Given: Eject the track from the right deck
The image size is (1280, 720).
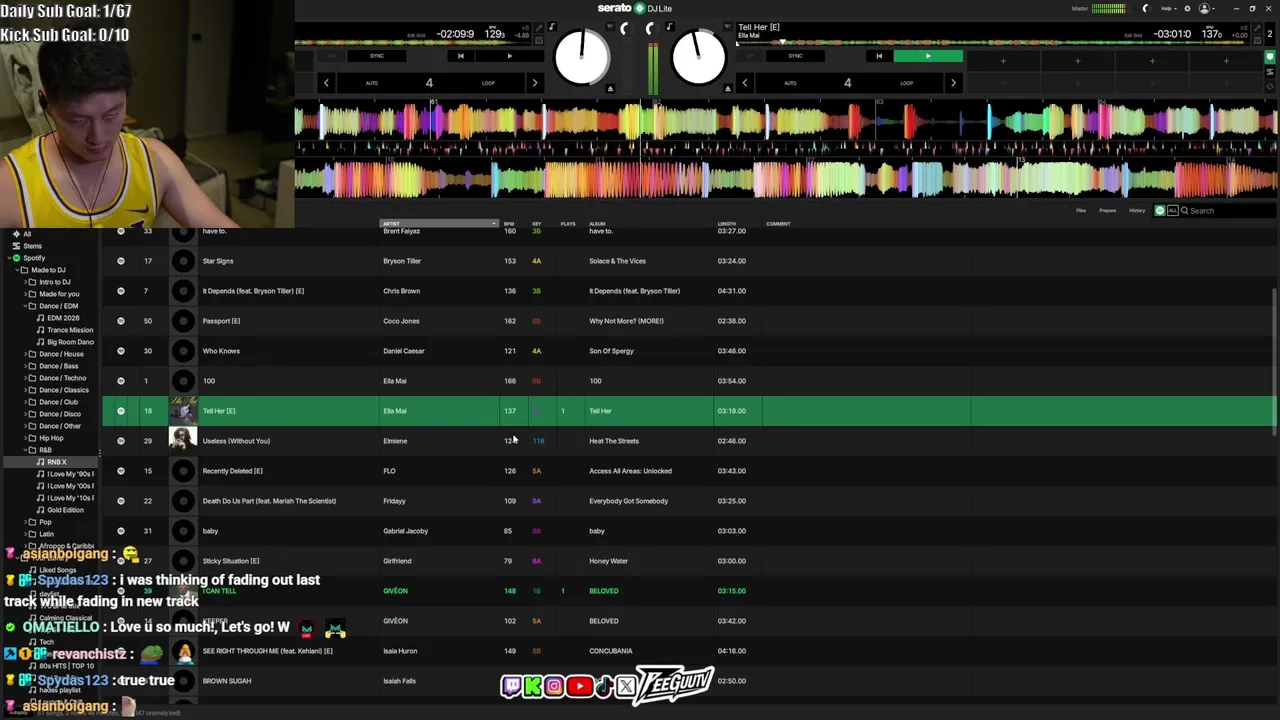Looking at the screenshot, I should pos(726,89).
